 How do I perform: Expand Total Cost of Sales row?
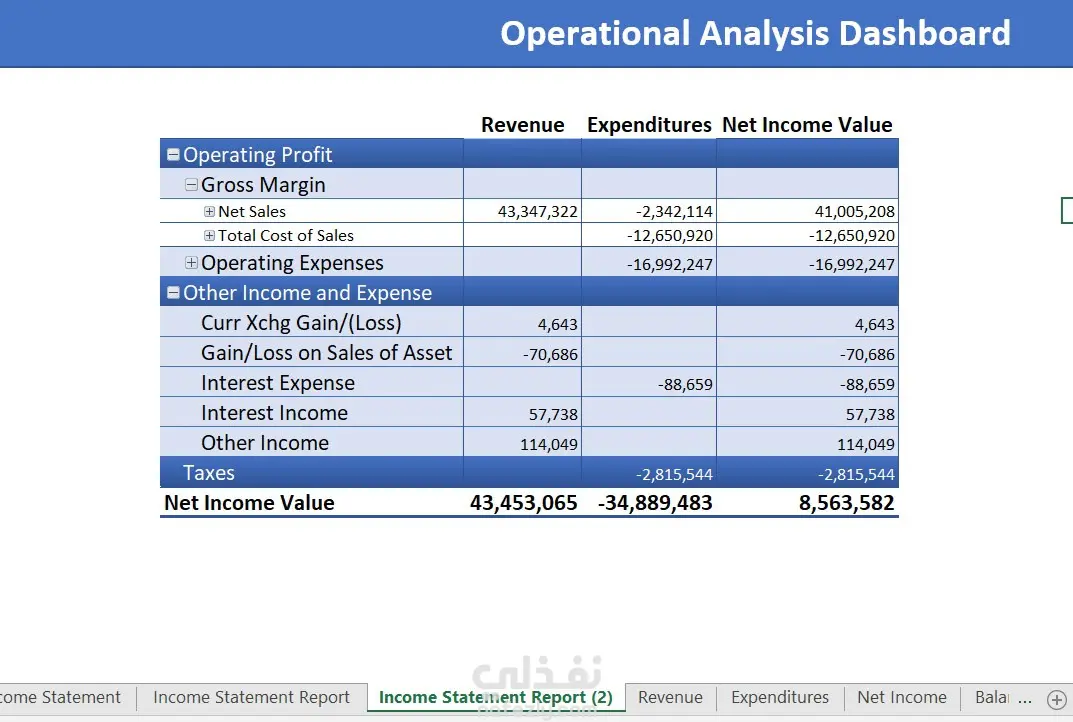click(209, 235)
